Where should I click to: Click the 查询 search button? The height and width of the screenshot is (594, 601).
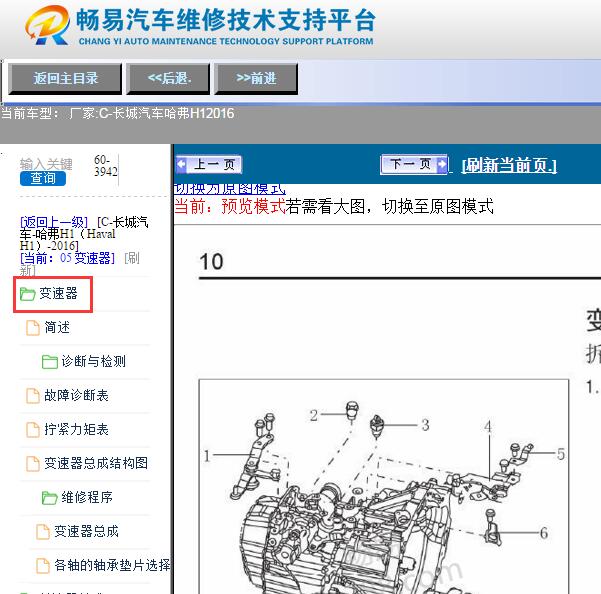(43, 178)
